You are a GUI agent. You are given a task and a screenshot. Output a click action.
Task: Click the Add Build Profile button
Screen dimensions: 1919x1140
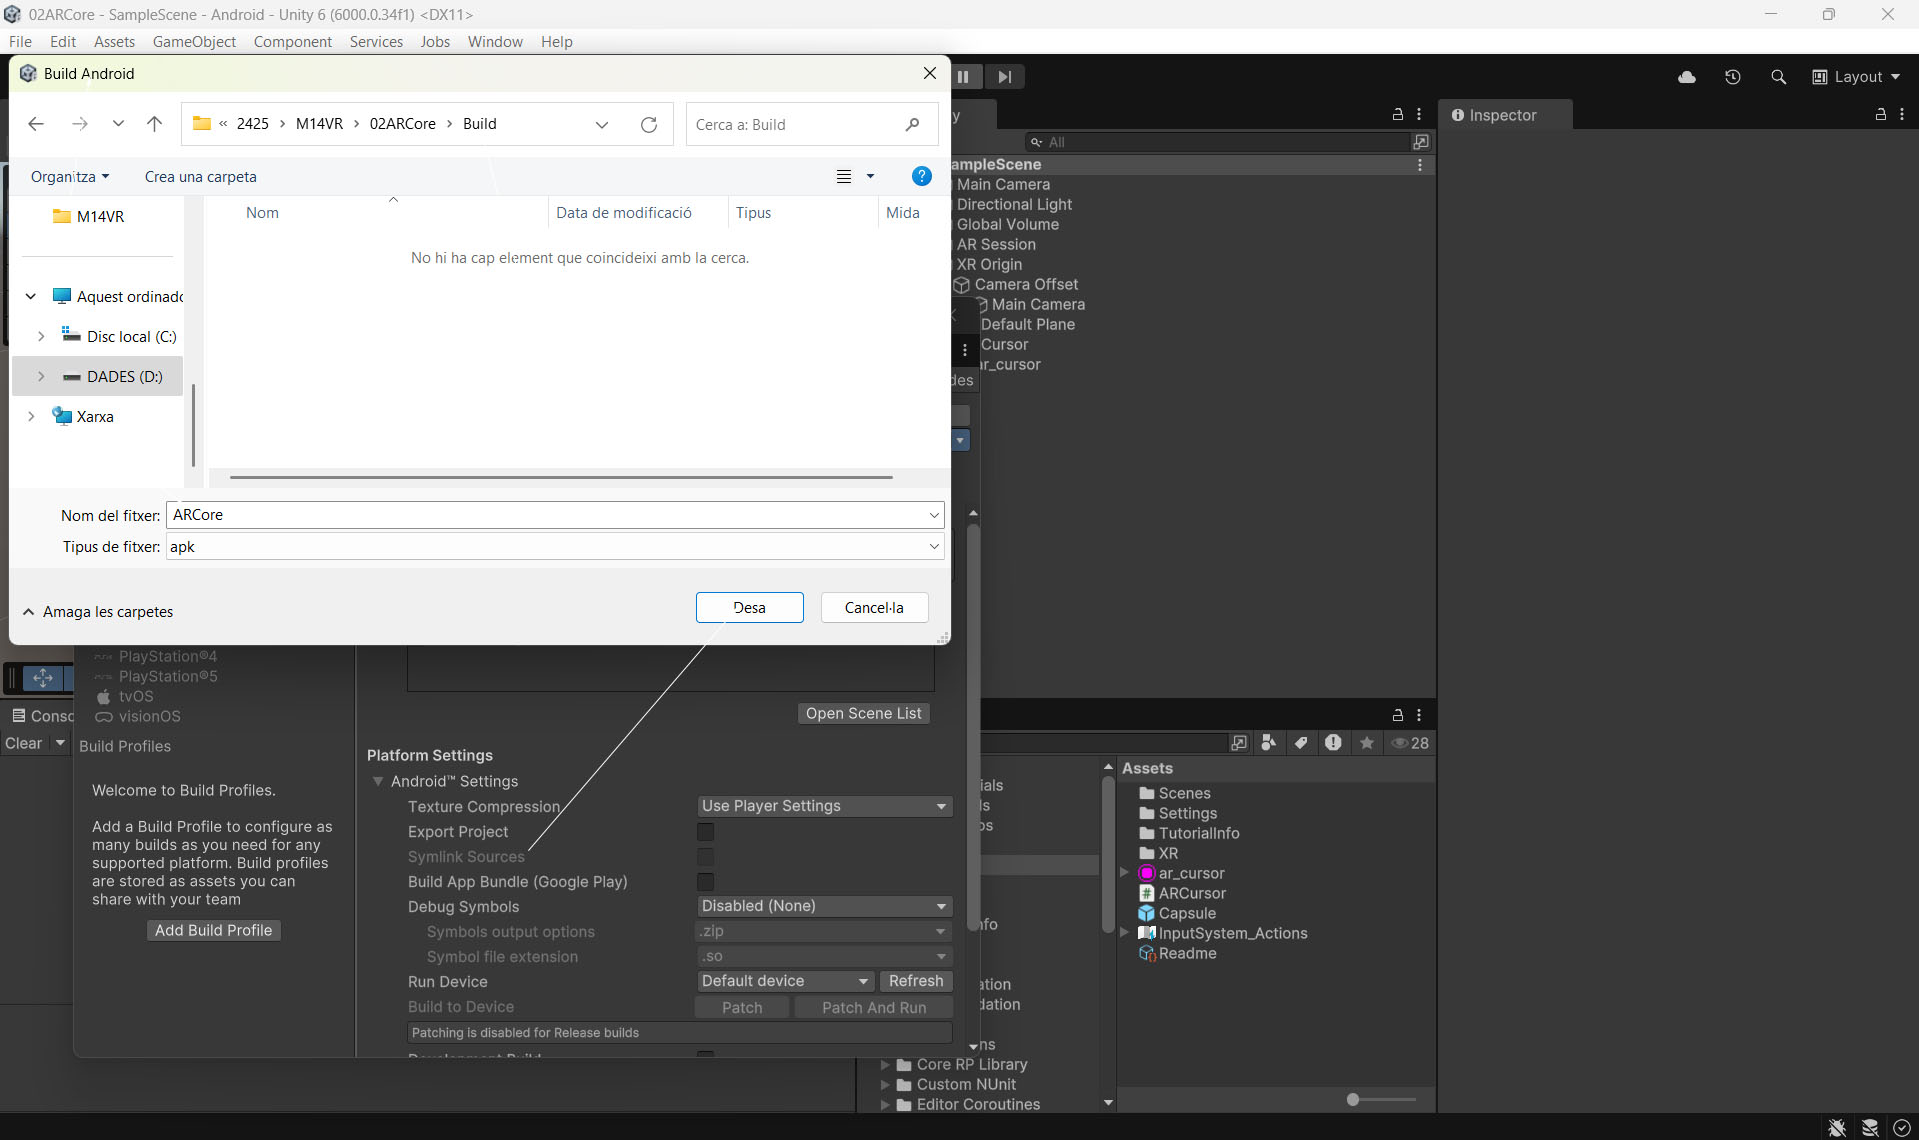point(213,930)
